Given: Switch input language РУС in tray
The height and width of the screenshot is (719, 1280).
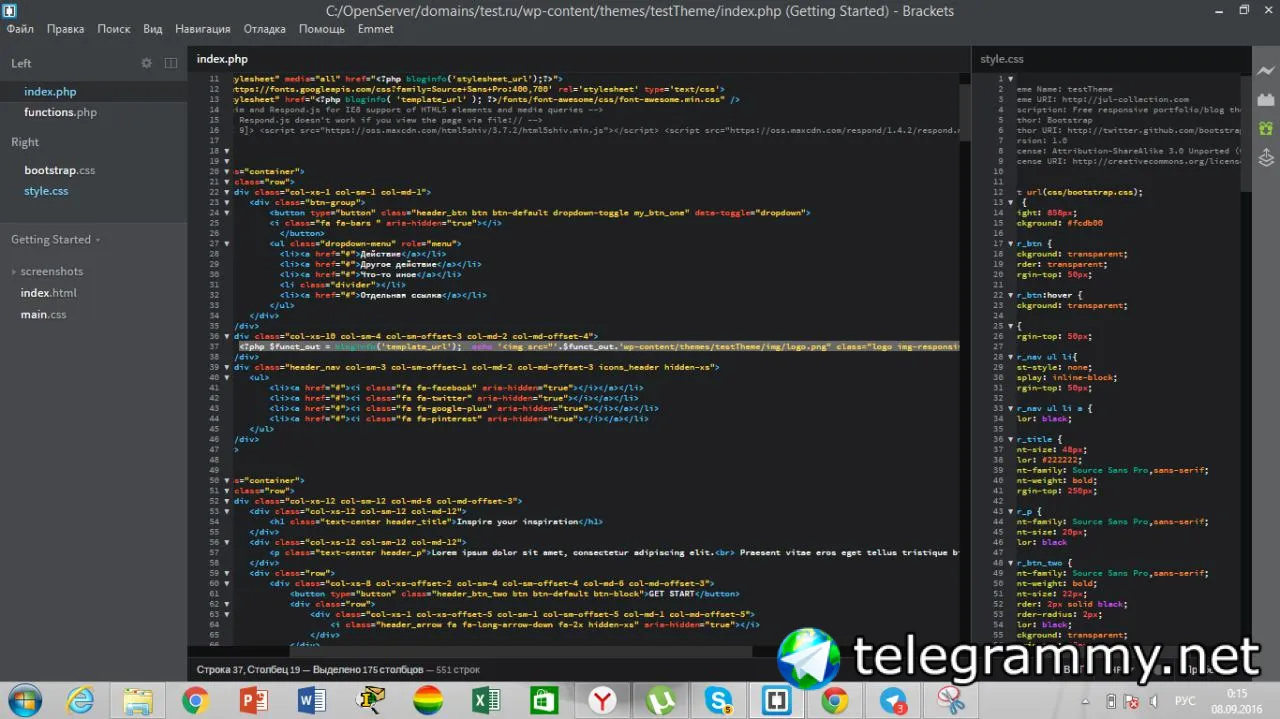Looking at the screenshot, I should [1184, 701].
